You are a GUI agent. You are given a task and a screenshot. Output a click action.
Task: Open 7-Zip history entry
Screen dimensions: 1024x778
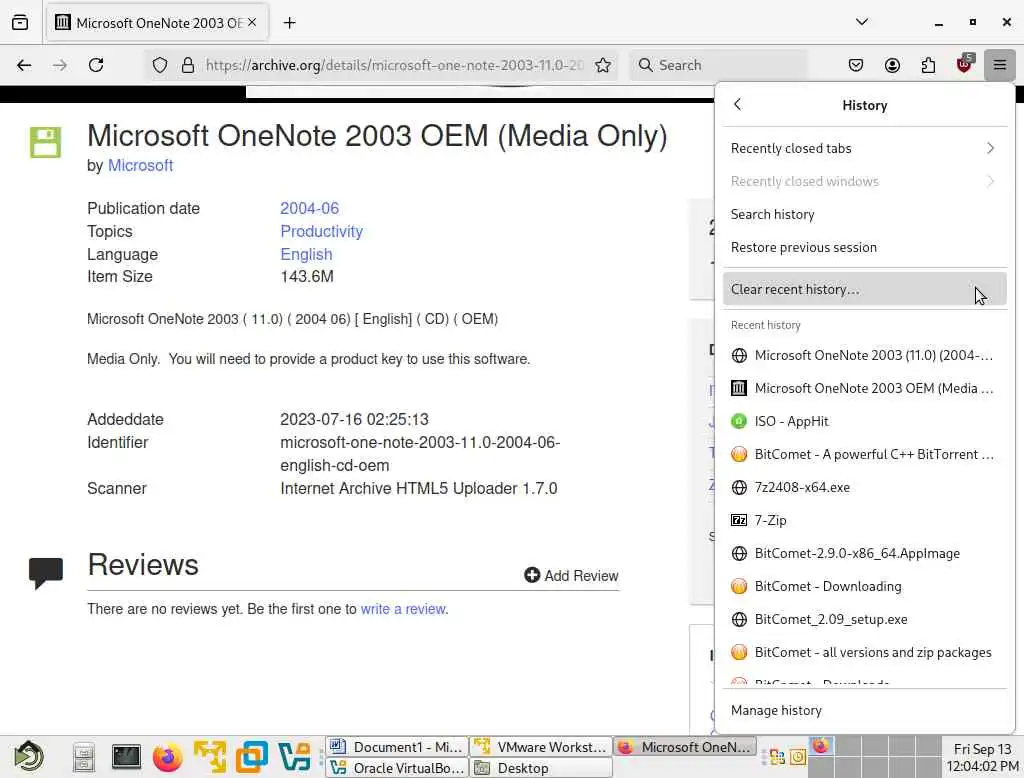pos(865,520)
